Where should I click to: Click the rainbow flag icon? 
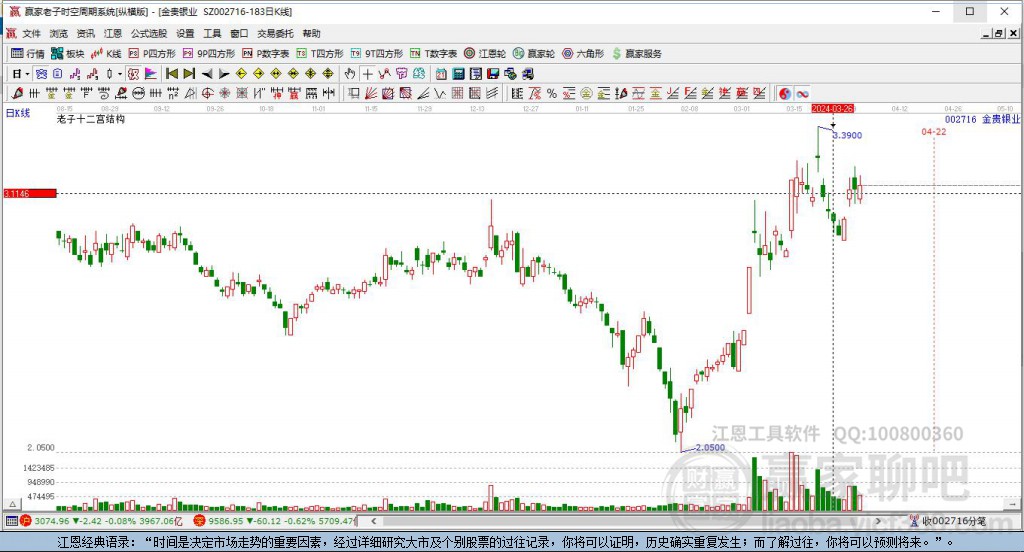pos(151,74)
